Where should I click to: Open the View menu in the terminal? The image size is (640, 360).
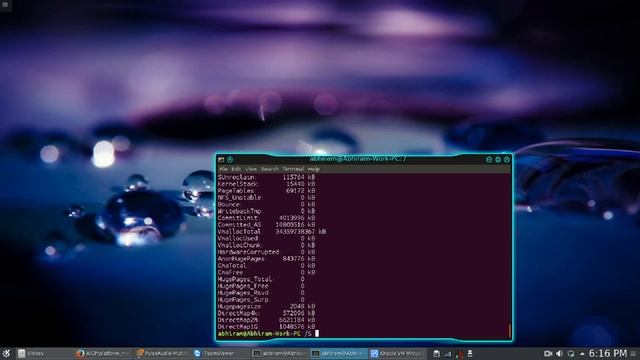[251, 169]
